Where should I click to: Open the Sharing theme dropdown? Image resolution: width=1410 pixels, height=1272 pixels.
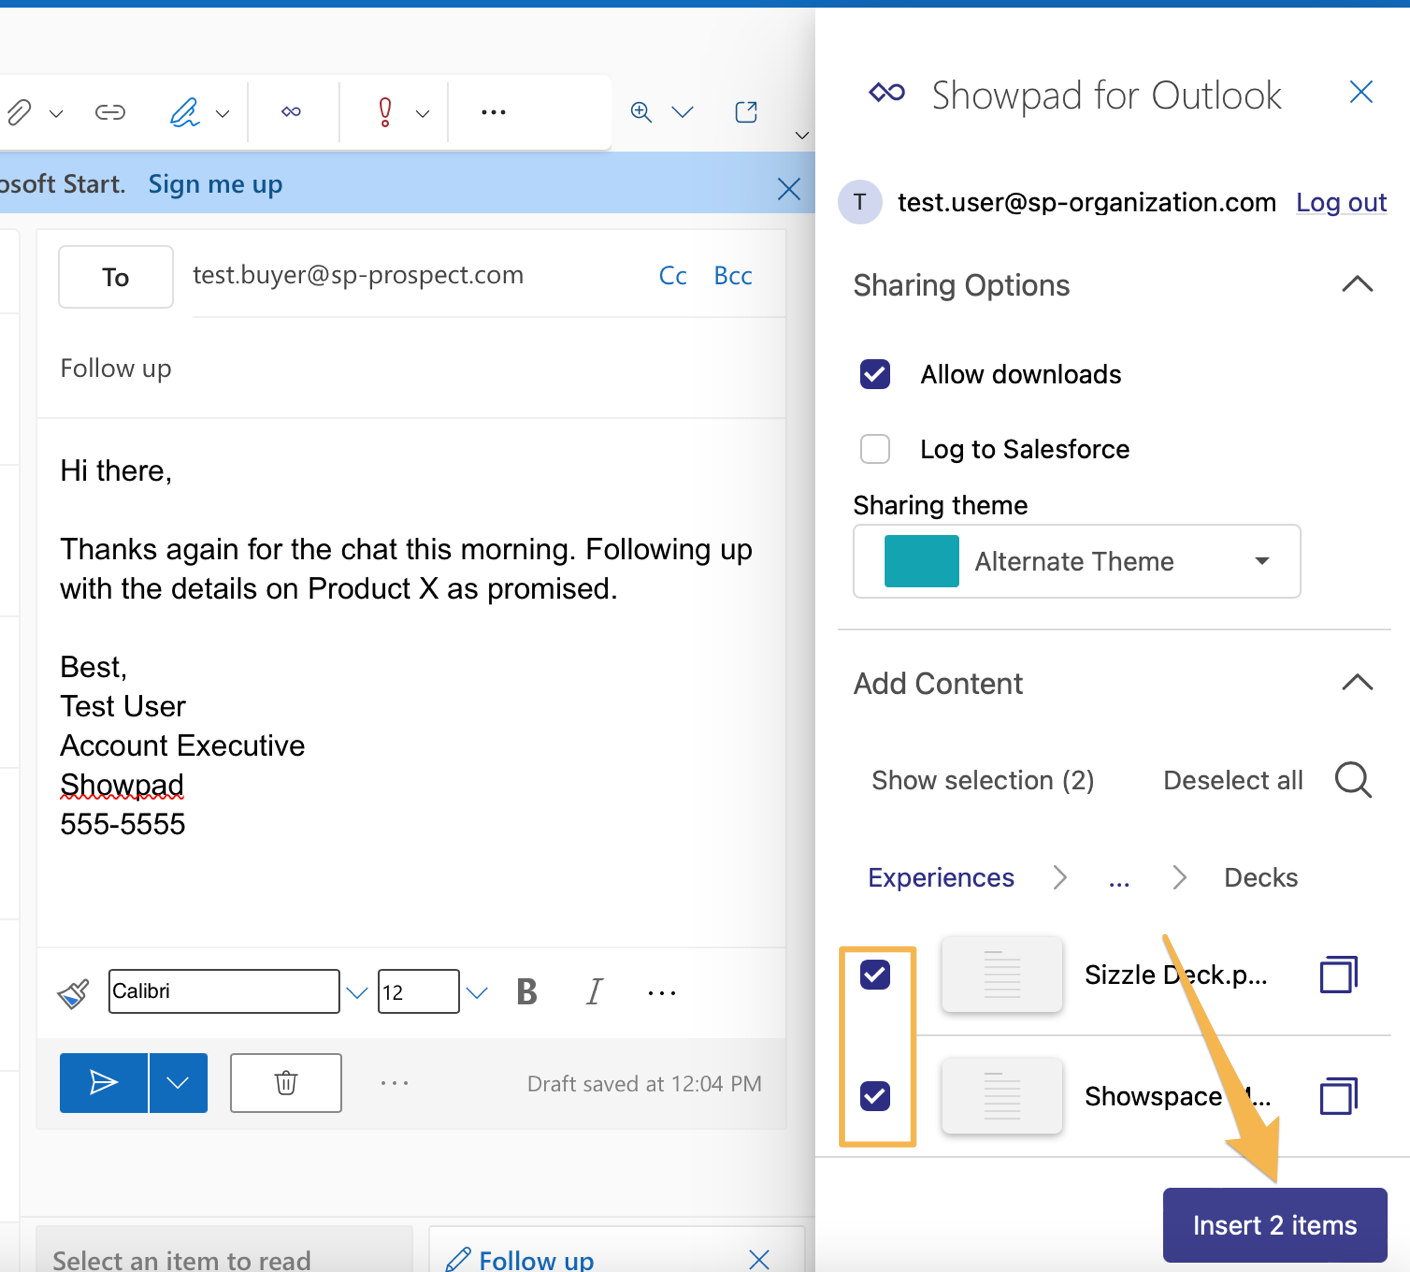[x=1261, y=561]
